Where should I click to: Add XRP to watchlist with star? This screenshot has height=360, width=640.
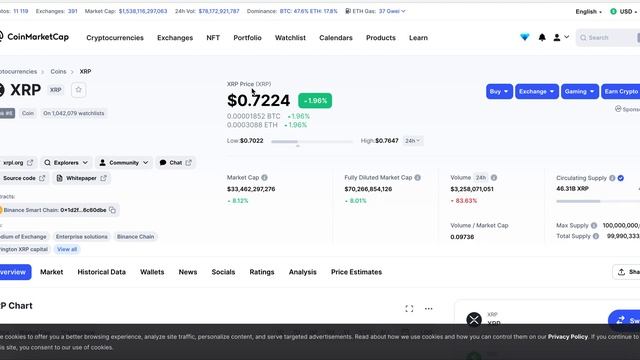click(78, 90)
